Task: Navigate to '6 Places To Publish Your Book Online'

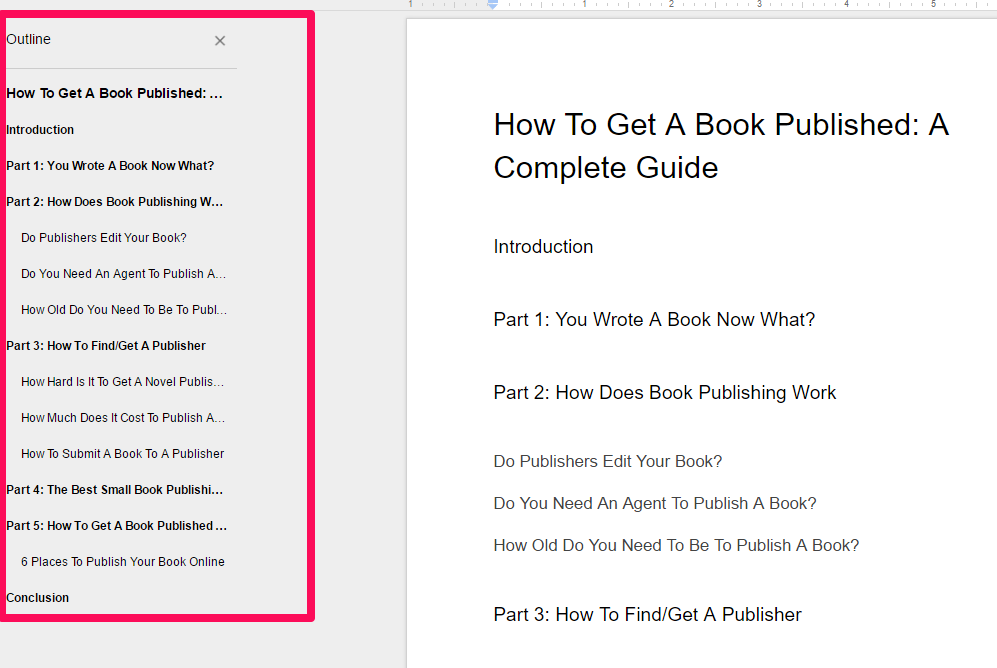Action: (x=123, y=562)
